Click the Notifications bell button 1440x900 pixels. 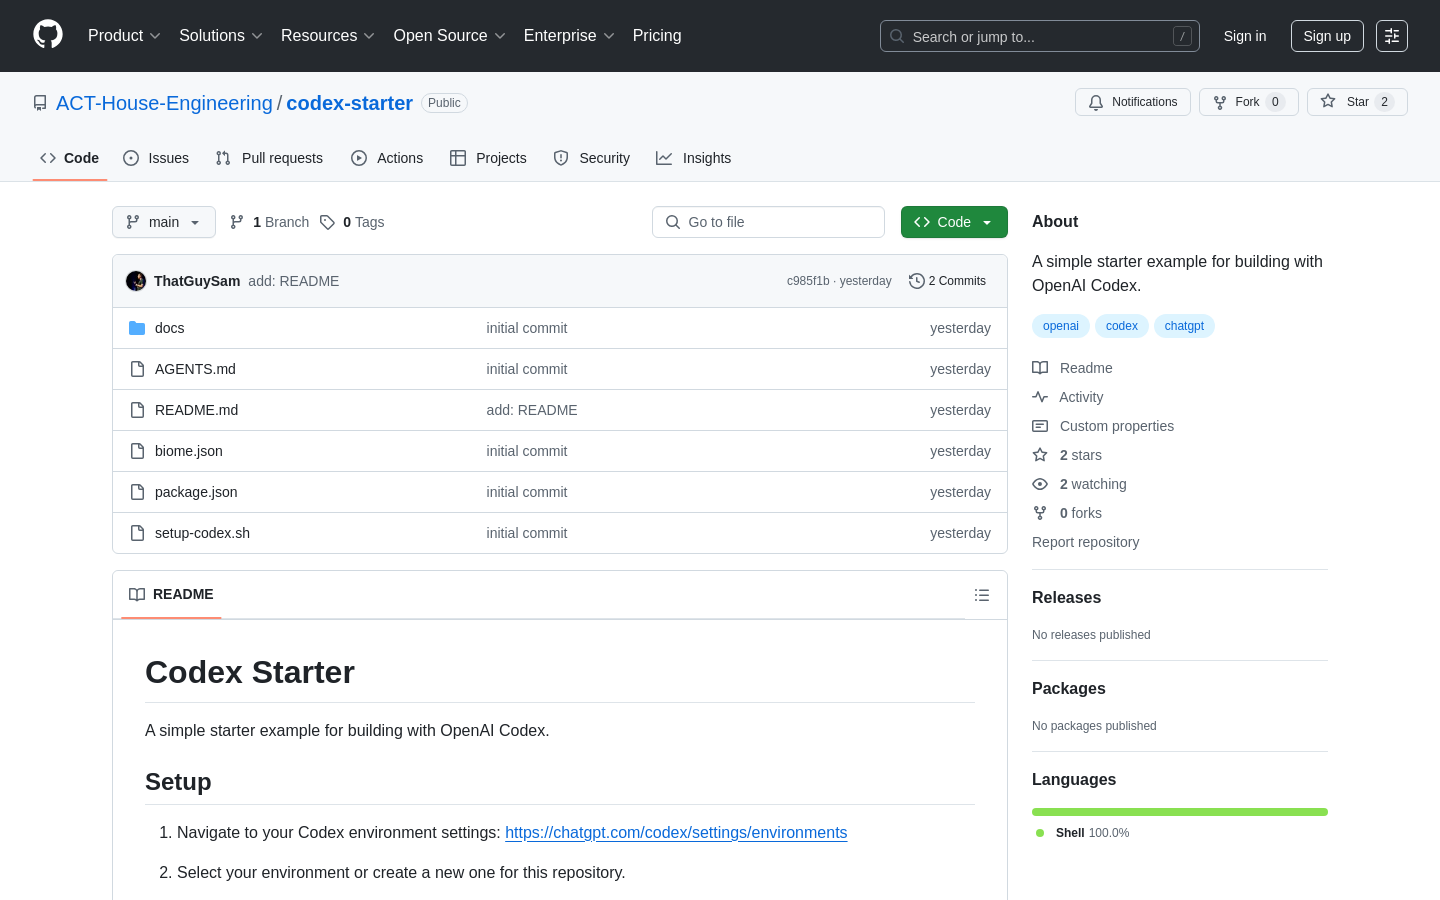coord(1133,102)
